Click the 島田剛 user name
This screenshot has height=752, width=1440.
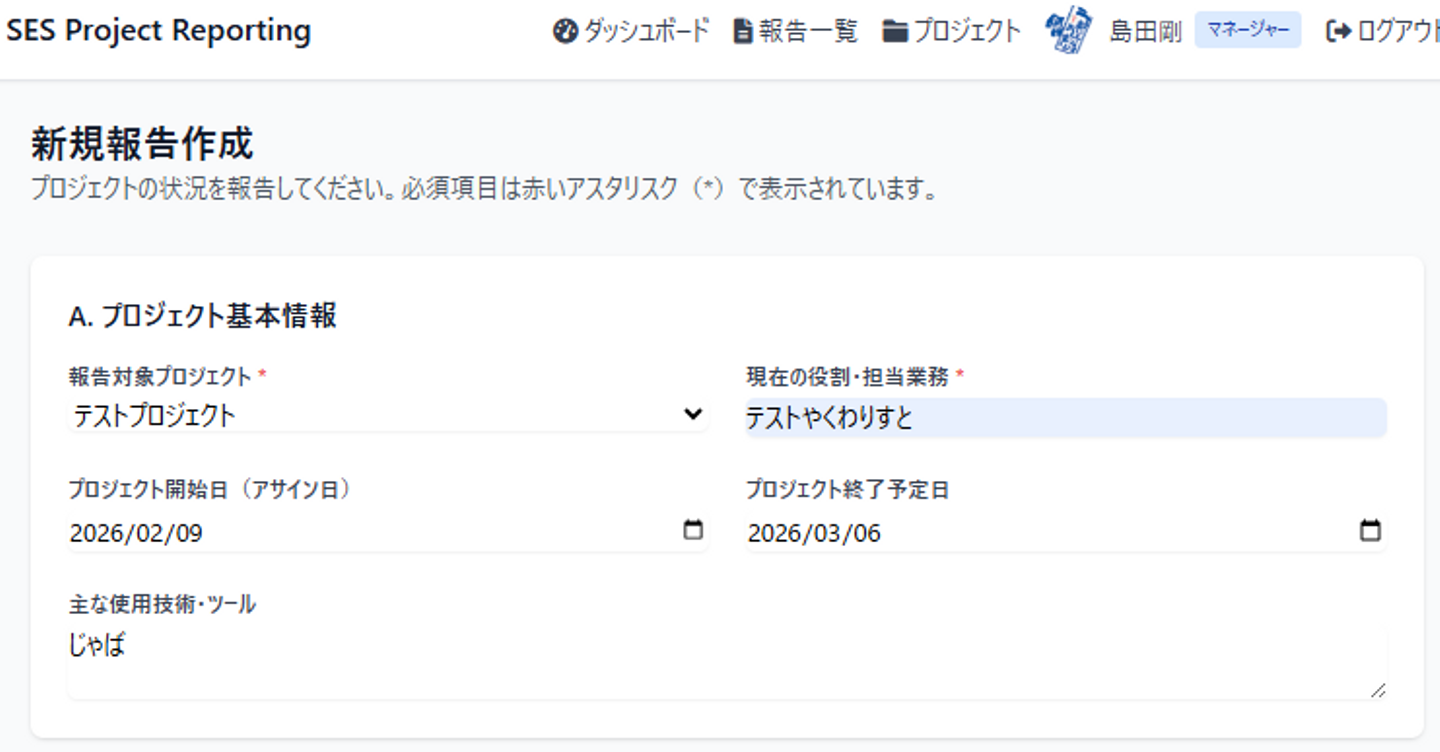1145,32
